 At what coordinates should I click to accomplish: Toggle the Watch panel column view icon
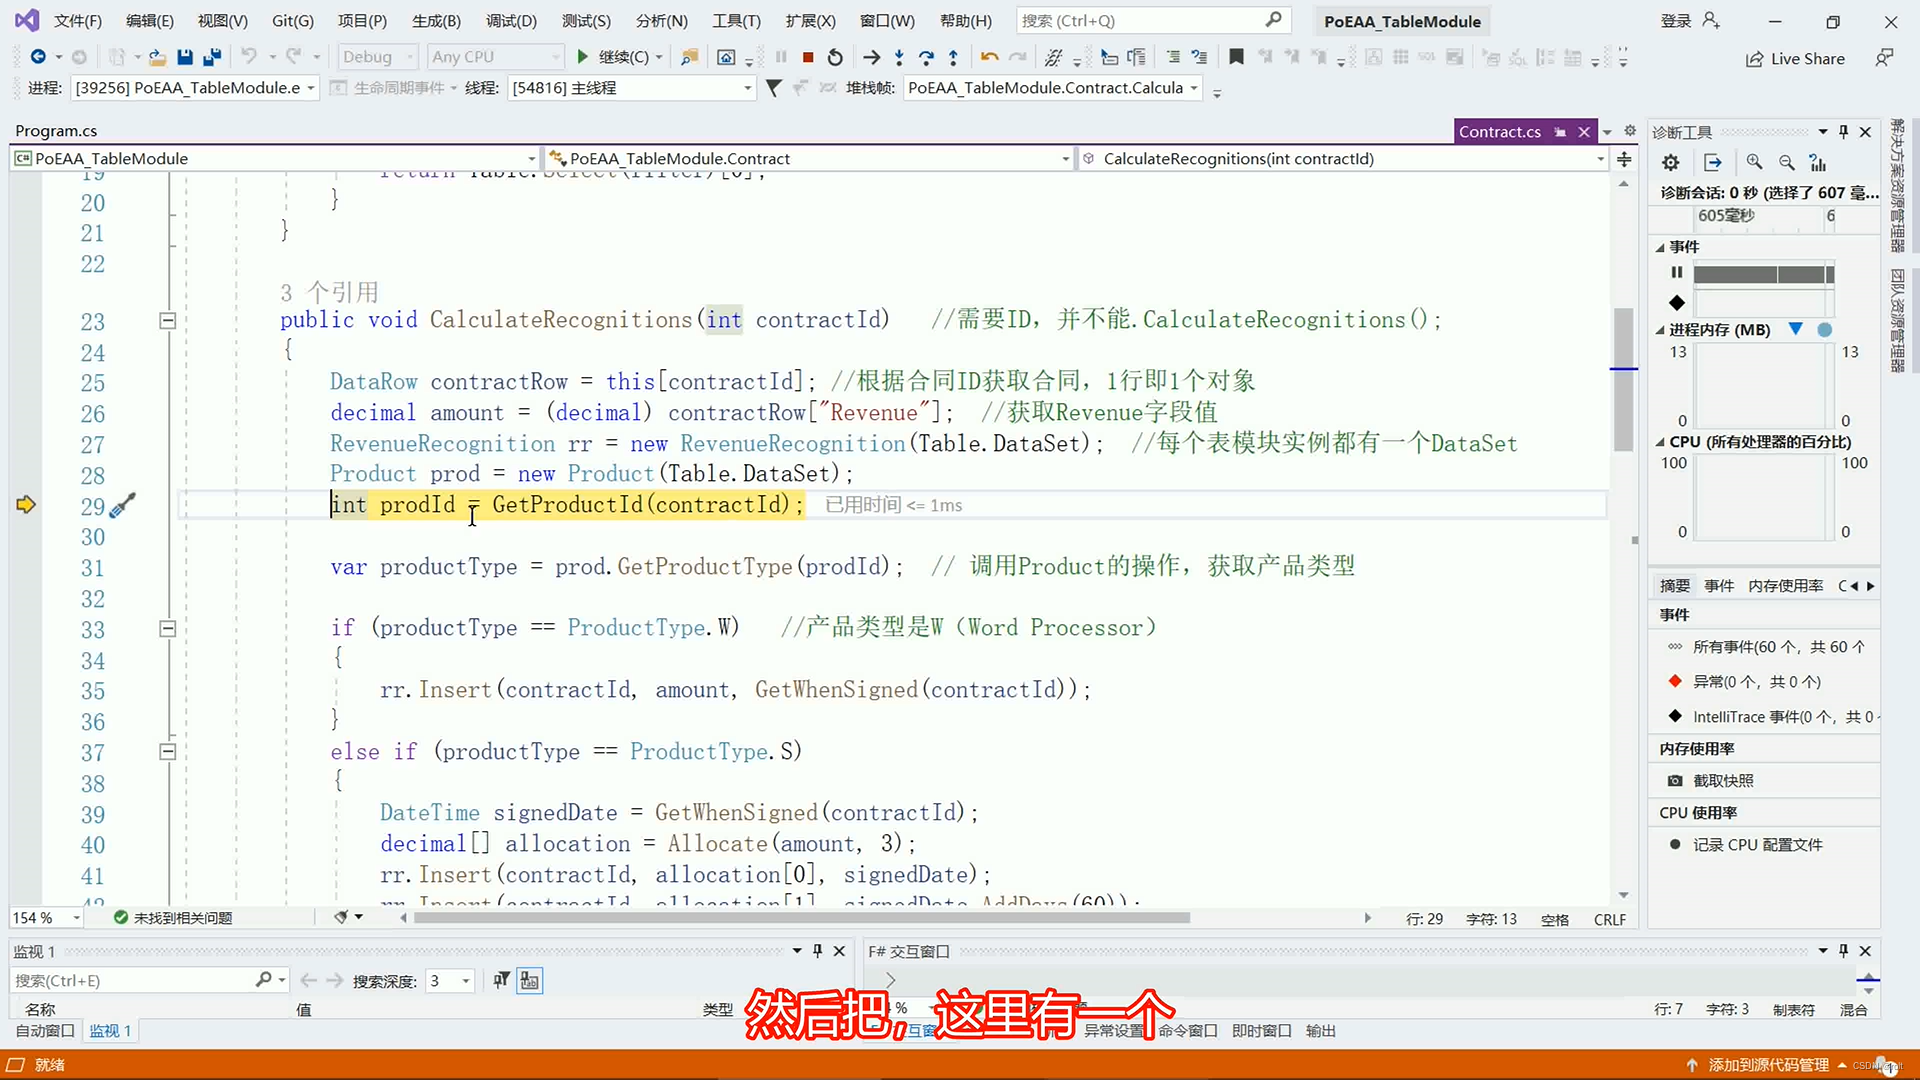[530, 981]
